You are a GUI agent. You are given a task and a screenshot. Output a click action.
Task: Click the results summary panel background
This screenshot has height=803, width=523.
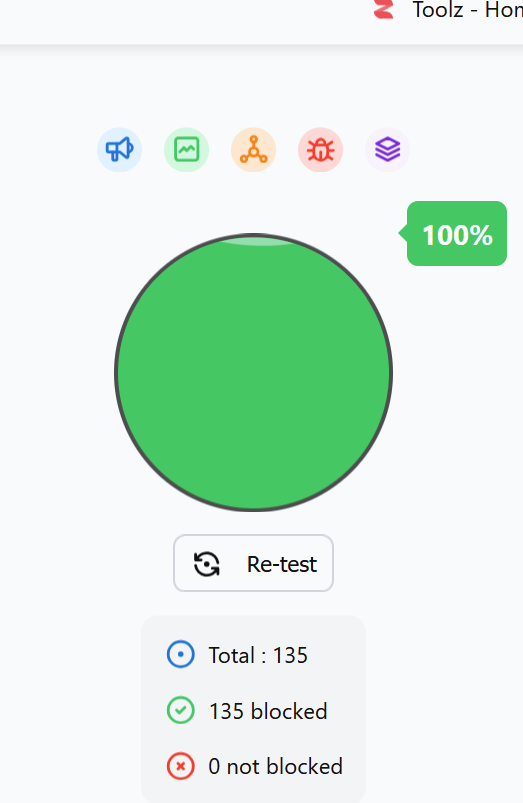tap(254, 709)
